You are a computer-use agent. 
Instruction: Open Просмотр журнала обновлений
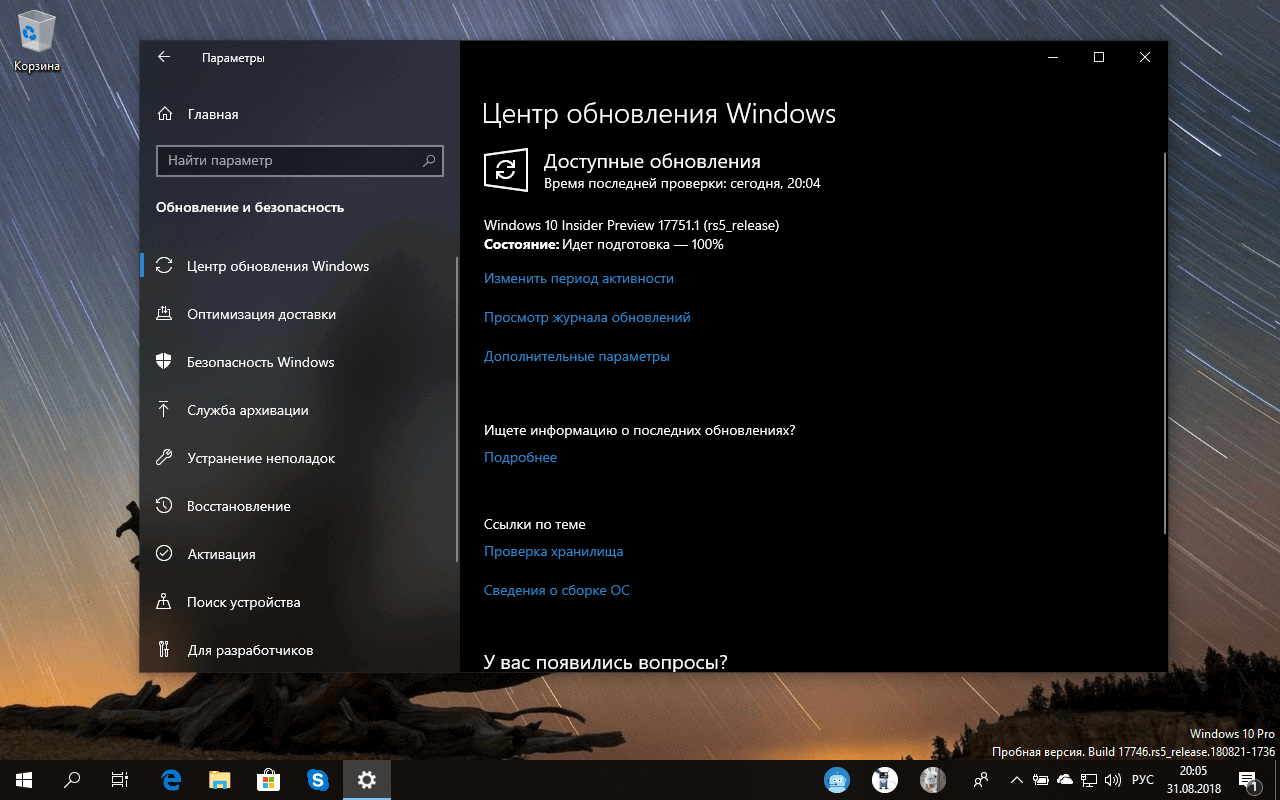tap(585, 316)
